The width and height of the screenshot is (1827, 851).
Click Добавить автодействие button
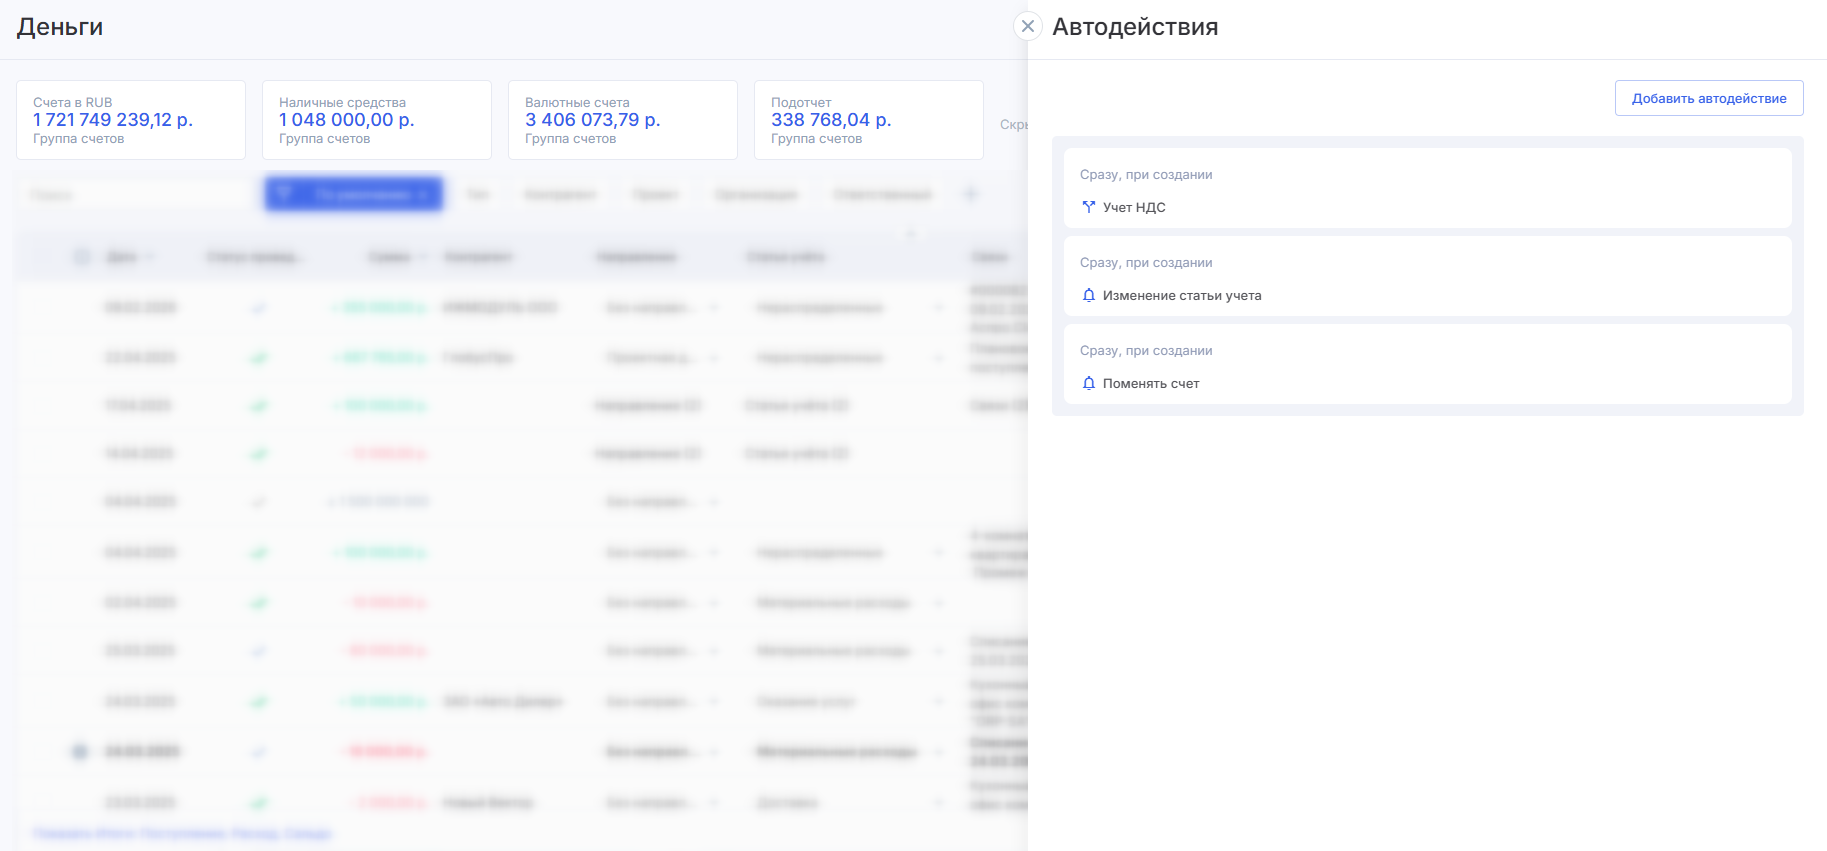click(1709, 98)
